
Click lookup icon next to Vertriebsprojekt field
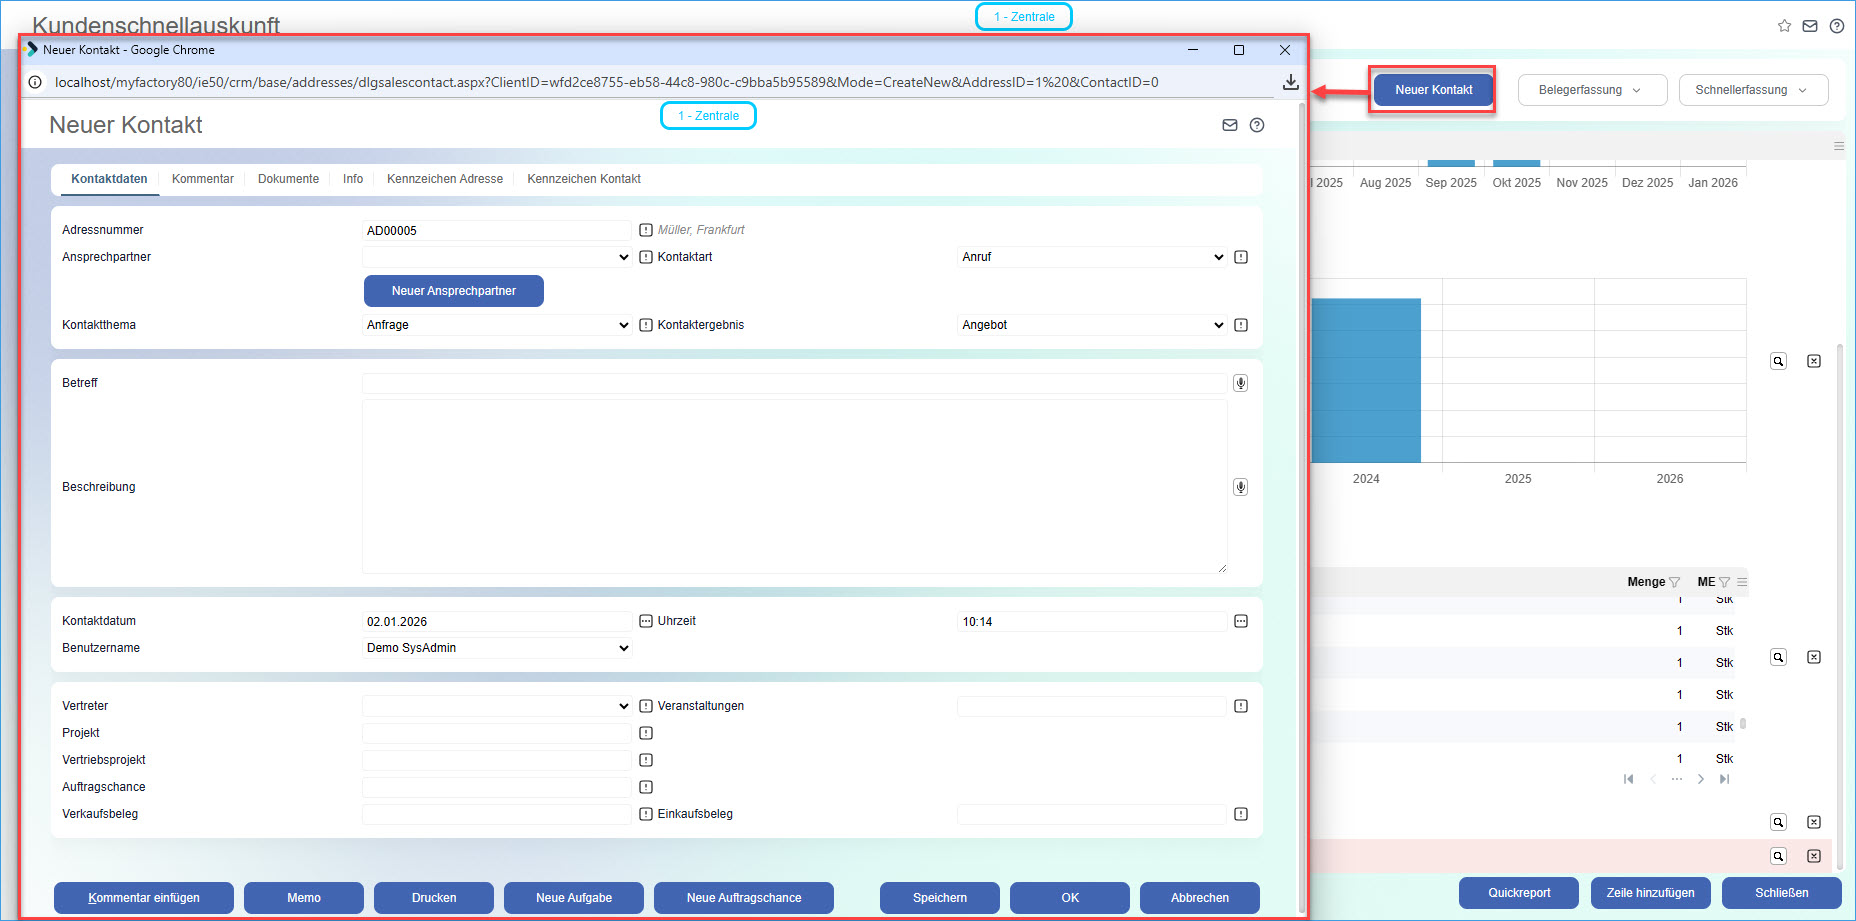[646, 760]
